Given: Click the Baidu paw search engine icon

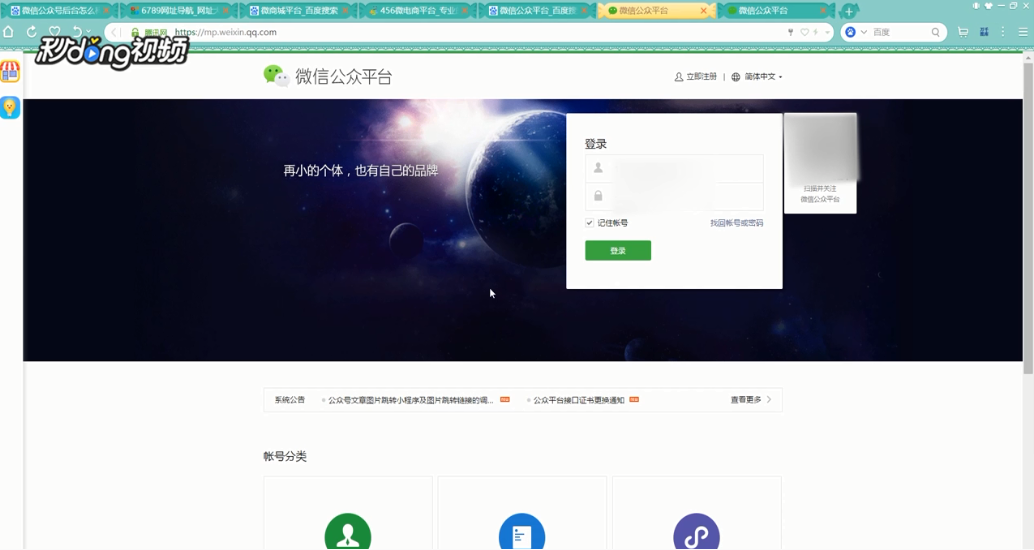Looking at the screenshot, I should coord(850,32).
